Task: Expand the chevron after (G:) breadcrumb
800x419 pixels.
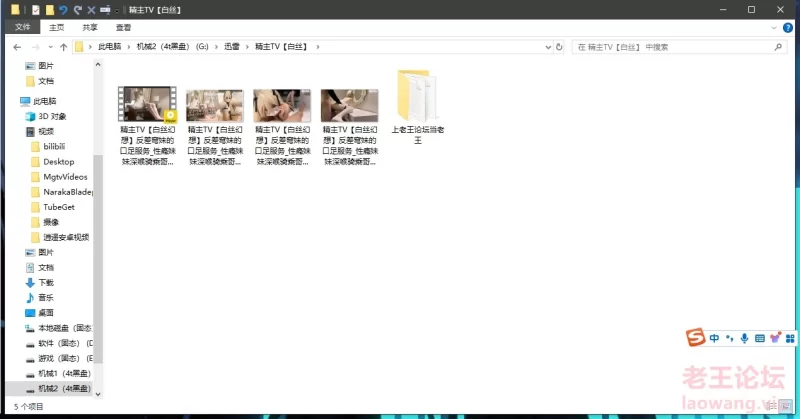Action: point(216,46)
